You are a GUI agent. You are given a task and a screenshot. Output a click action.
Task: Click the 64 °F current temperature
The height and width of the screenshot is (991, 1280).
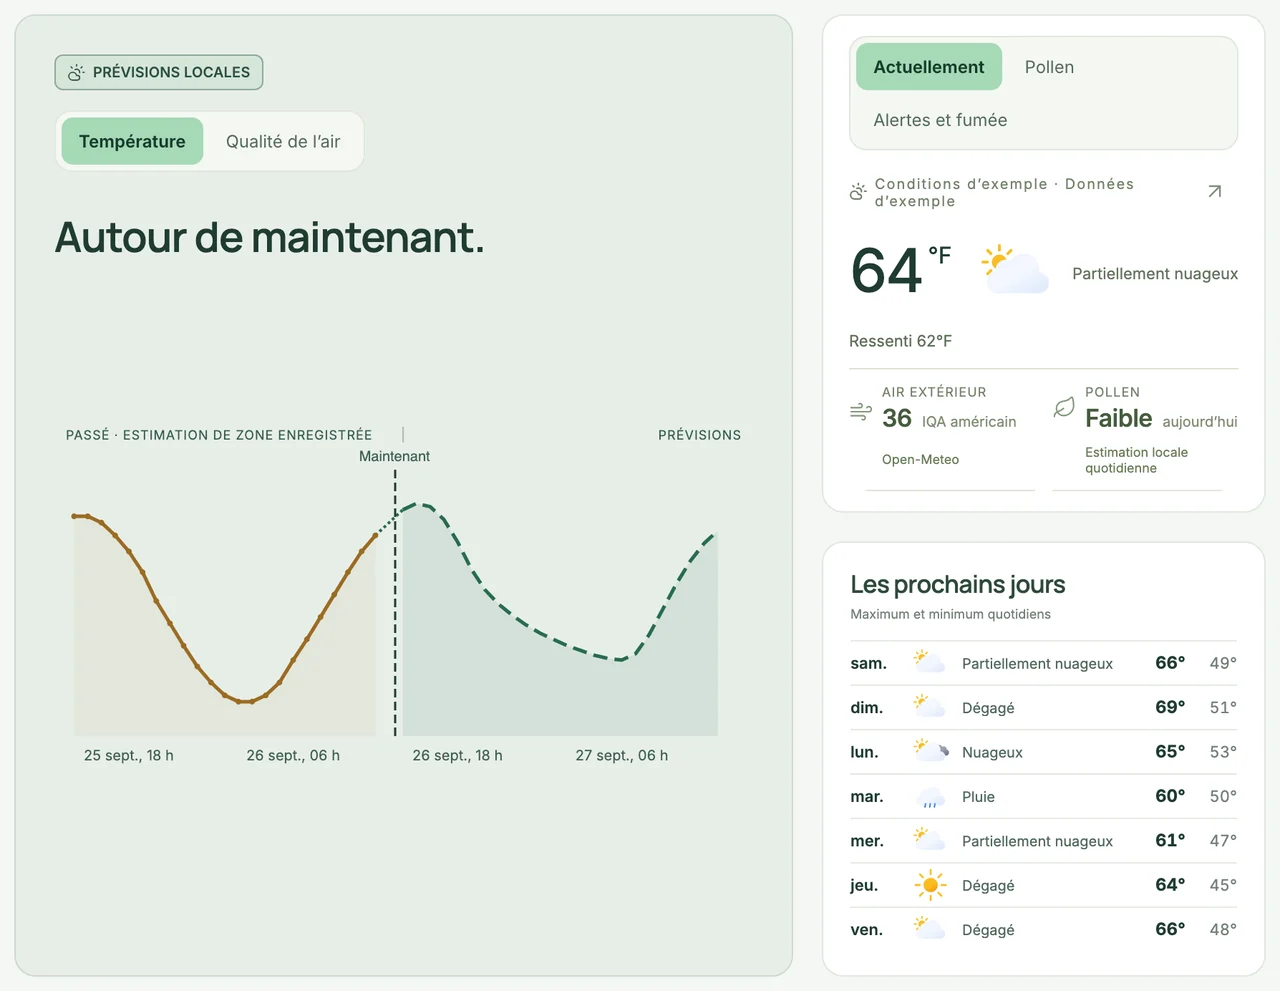900,270
